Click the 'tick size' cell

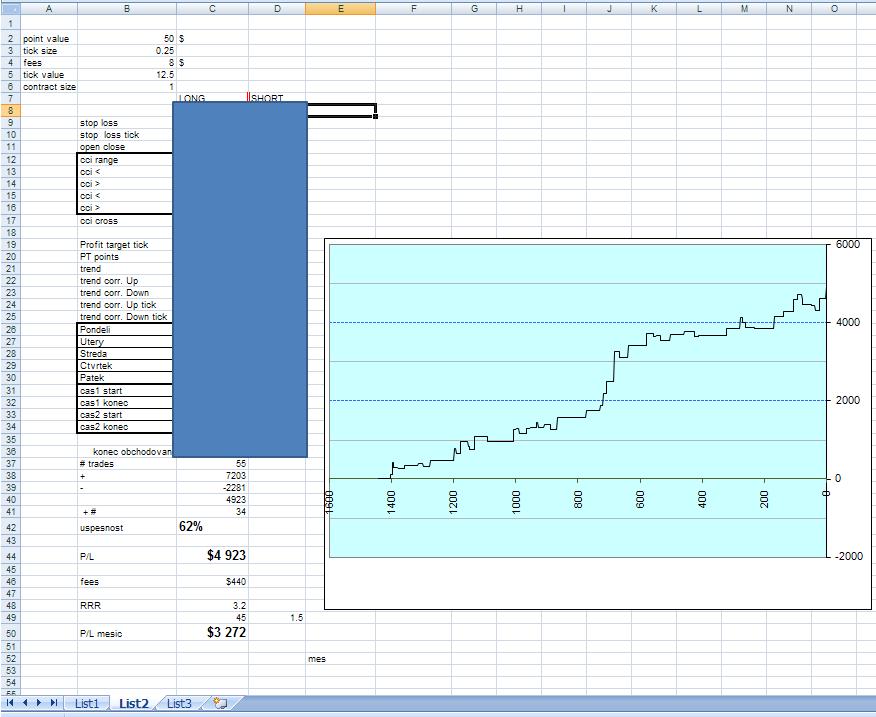point(49,51)
